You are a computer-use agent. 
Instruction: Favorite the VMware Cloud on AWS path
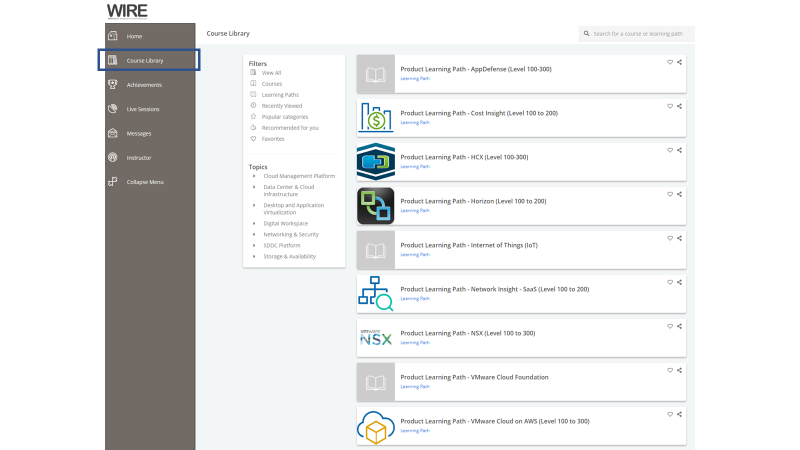tap(670, 414)
